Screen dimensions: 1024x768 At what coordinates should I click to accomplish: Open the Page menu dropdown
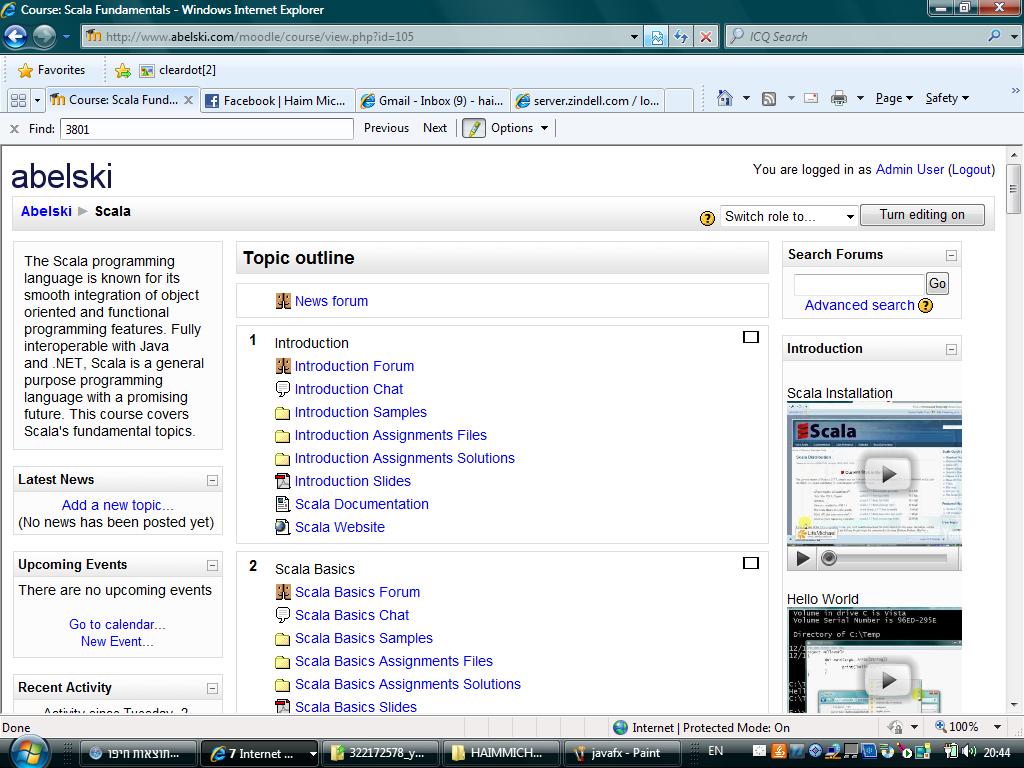click(893, 98)
